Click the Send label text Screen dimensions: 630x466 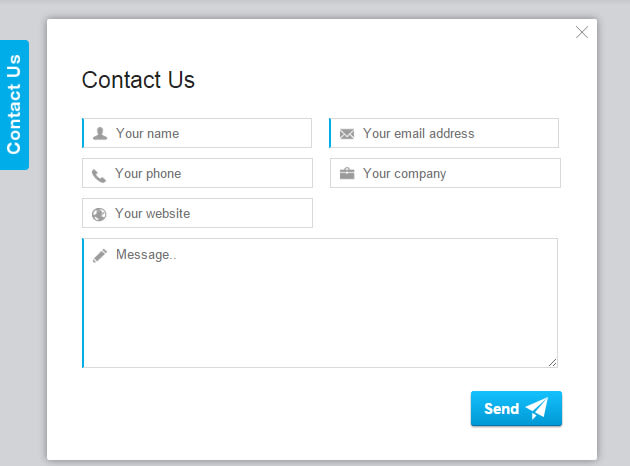(x=501, y=408)
